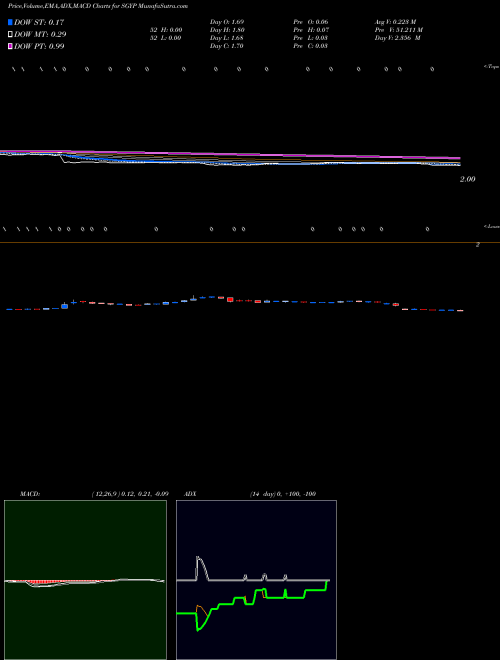
Task: Click the 'Pre V: 51.211 M' value
Action: pyautogui.click(x=399, y=30)
